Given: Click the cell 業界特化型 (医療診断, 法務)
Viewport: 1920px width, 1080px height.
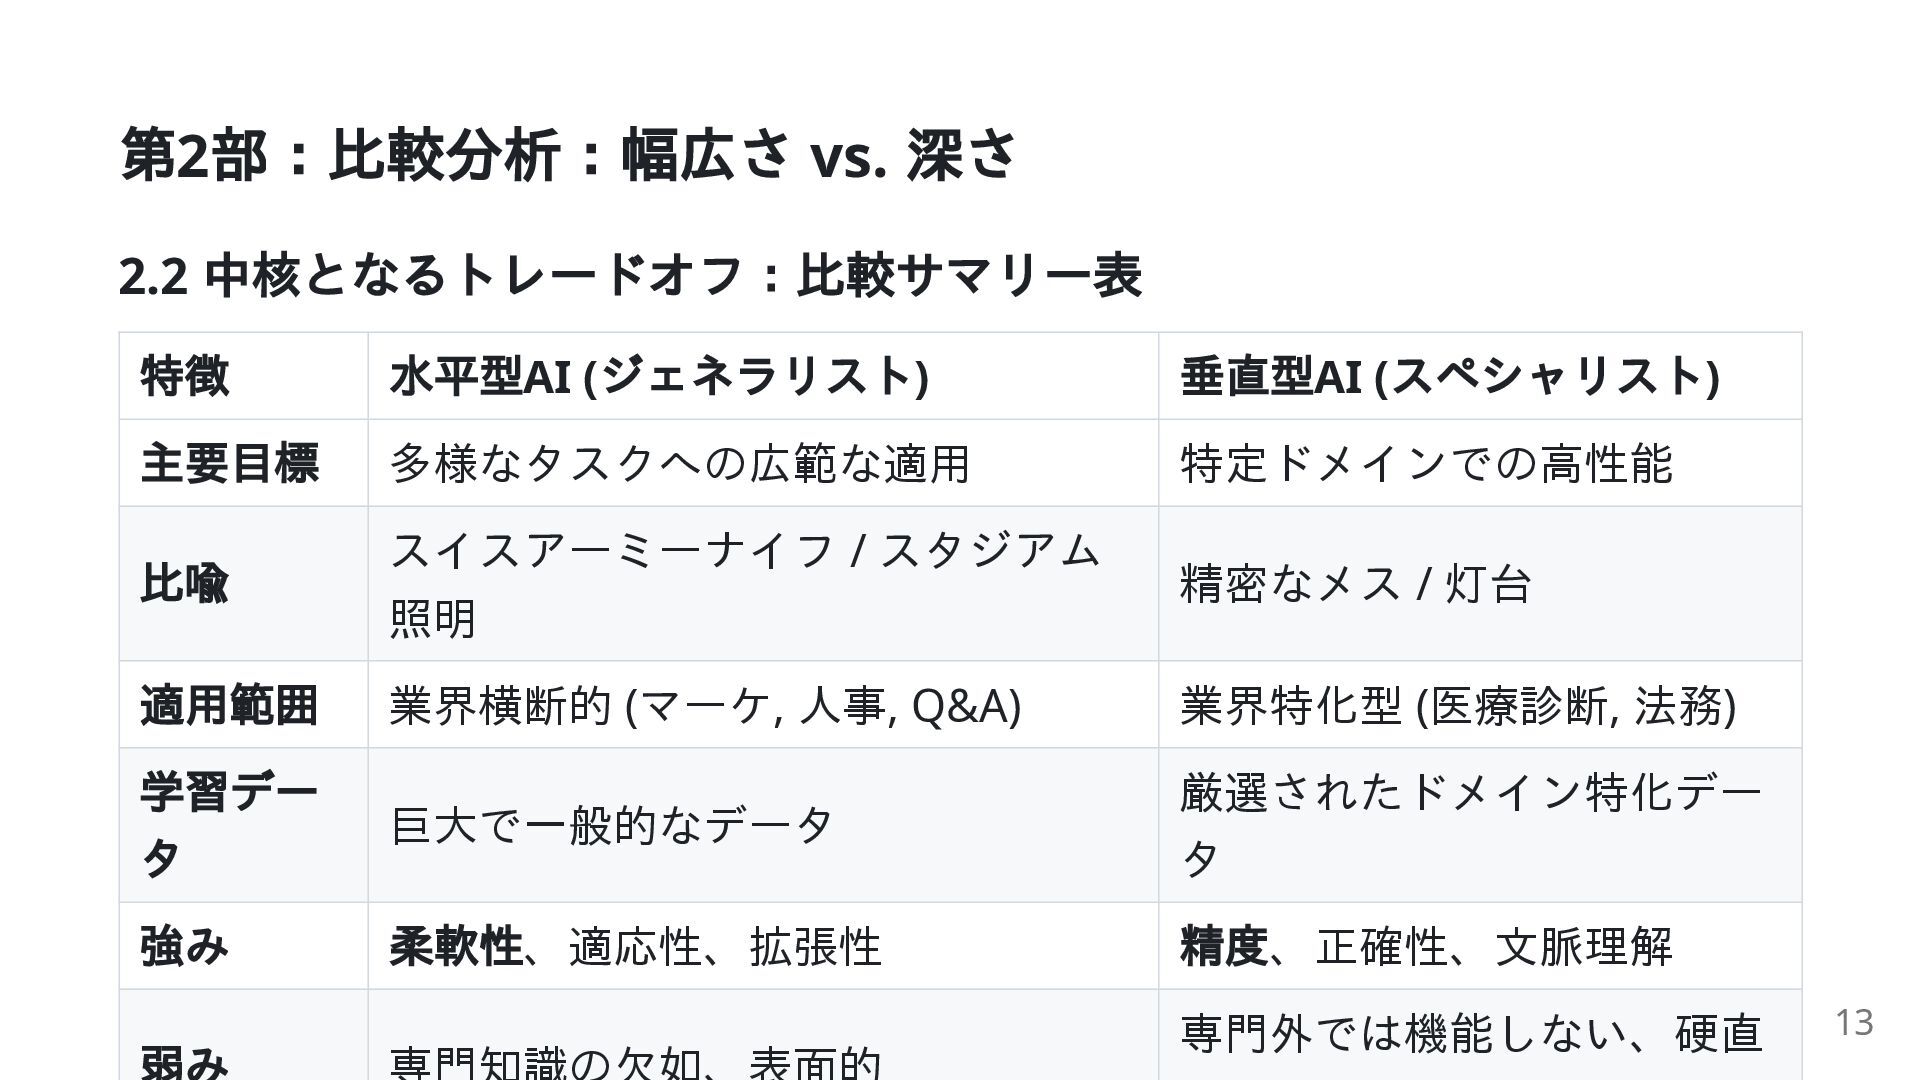Looking at the screenshot, I should pyautogui.click(x=1480, y=705).
